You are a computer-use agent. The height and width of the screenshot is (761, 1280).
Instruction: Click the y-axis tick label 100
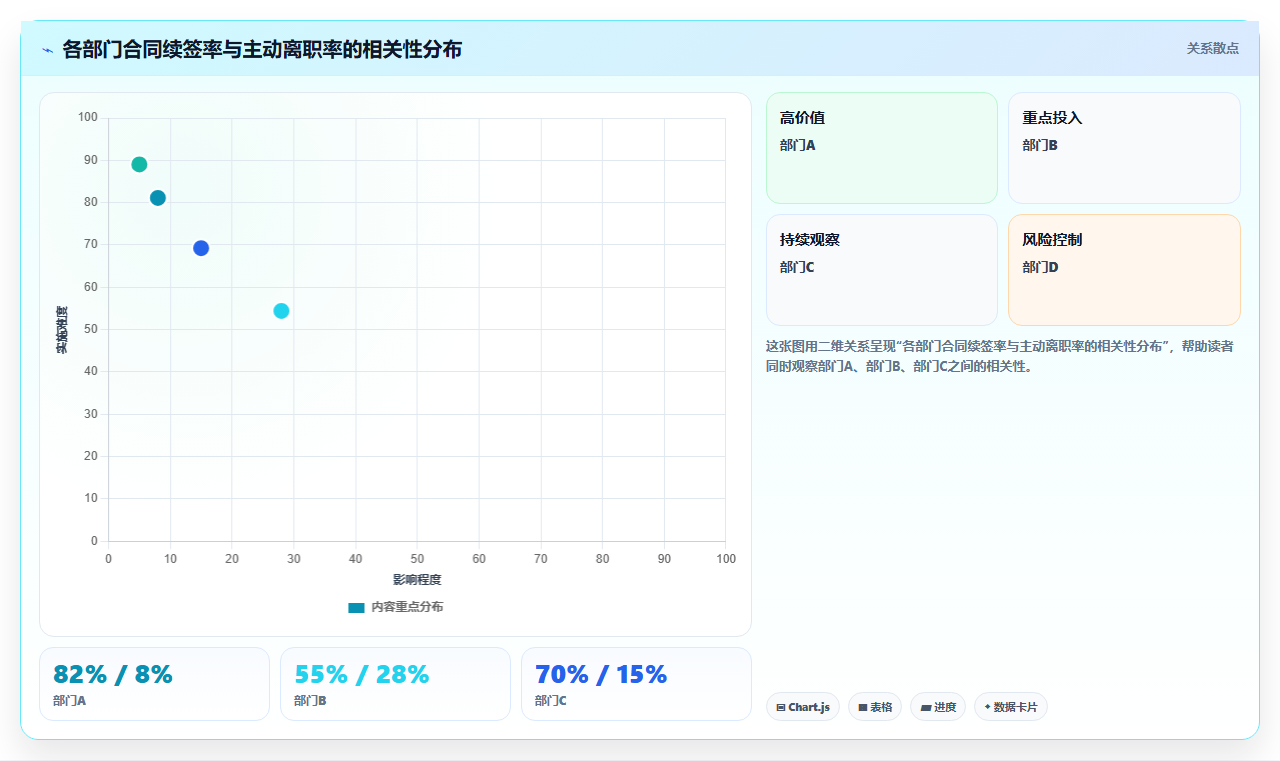[88, 118]
